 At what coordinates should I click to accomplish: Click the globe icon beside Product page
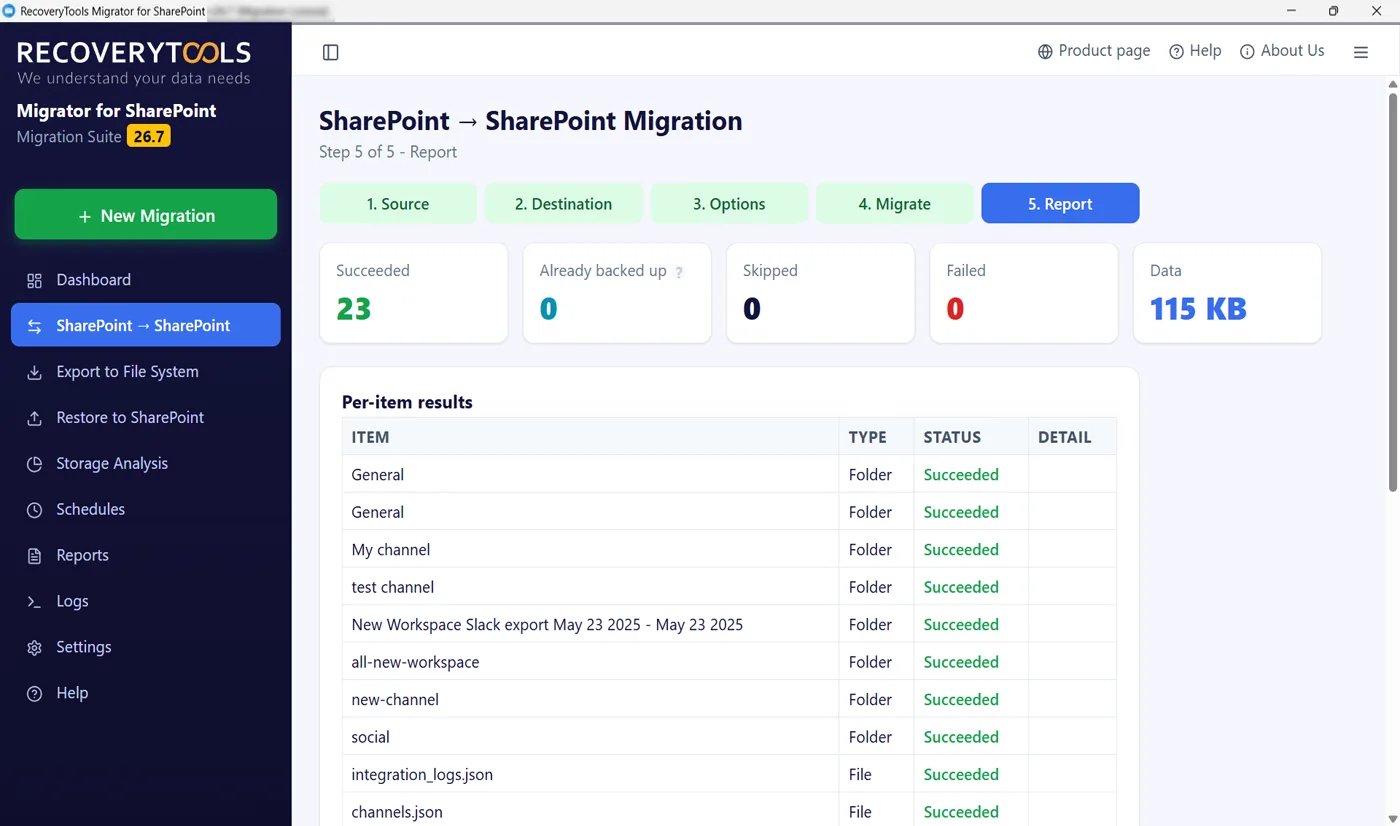[x=1045, y=52]
